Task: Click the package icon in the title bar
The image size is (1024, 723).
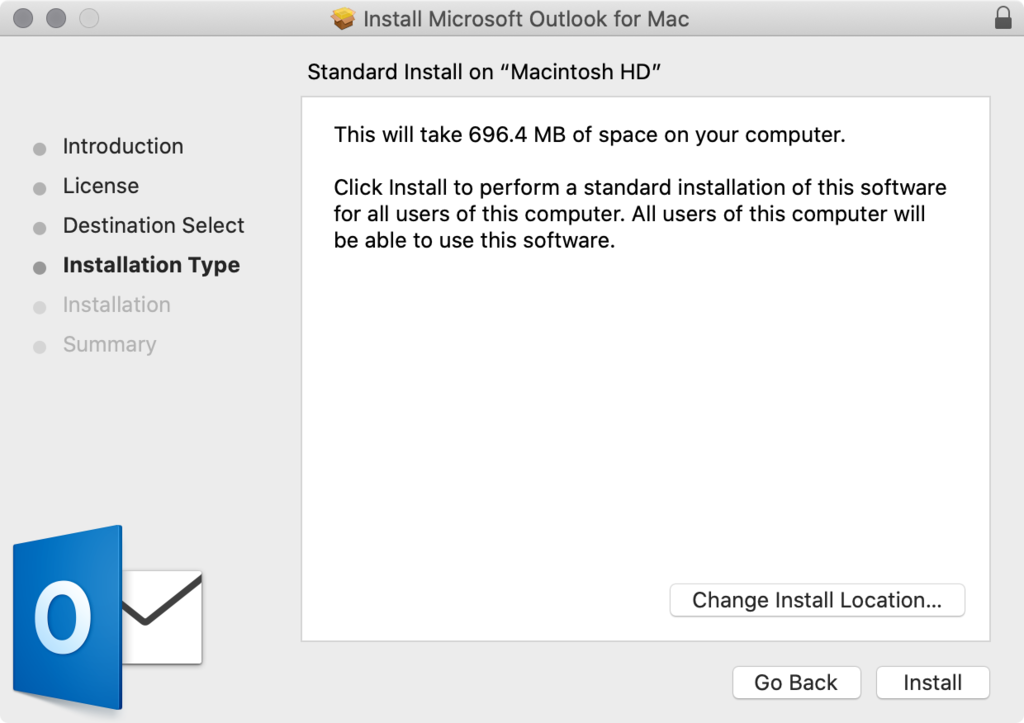Action: 343,18
